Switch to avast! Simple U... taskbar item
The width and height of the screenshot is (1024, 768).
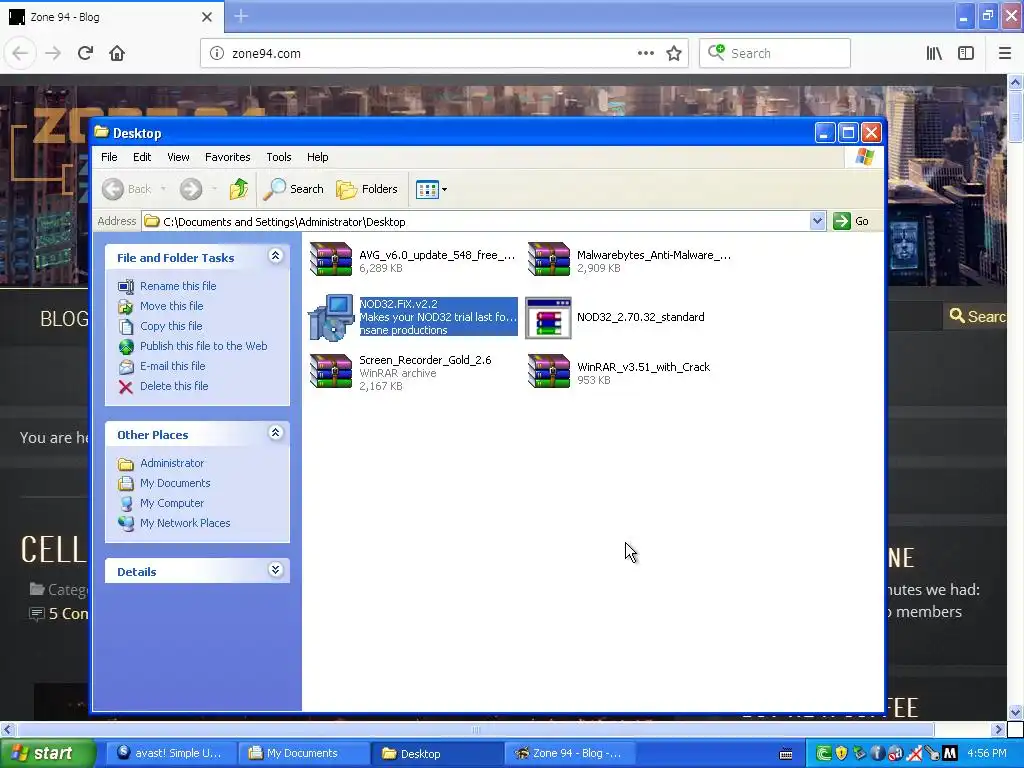coord(170,754)
